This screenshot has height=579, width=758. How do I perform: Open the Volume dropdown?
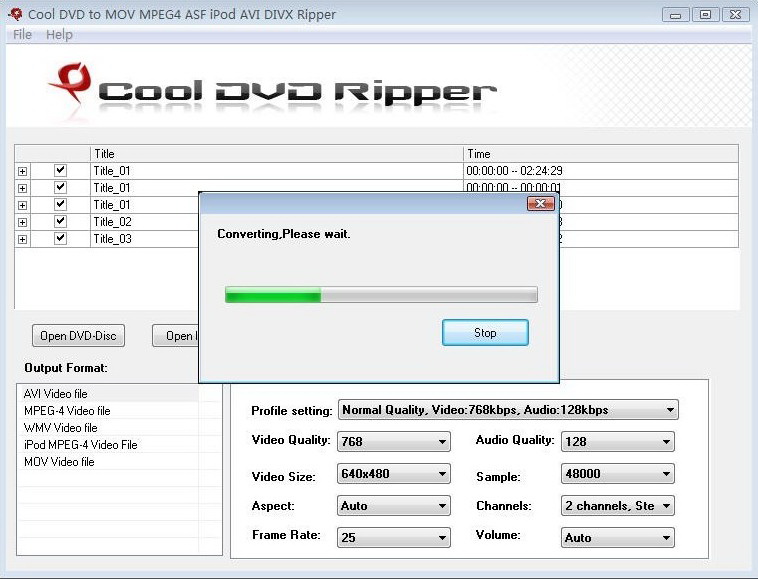point(617,537)
